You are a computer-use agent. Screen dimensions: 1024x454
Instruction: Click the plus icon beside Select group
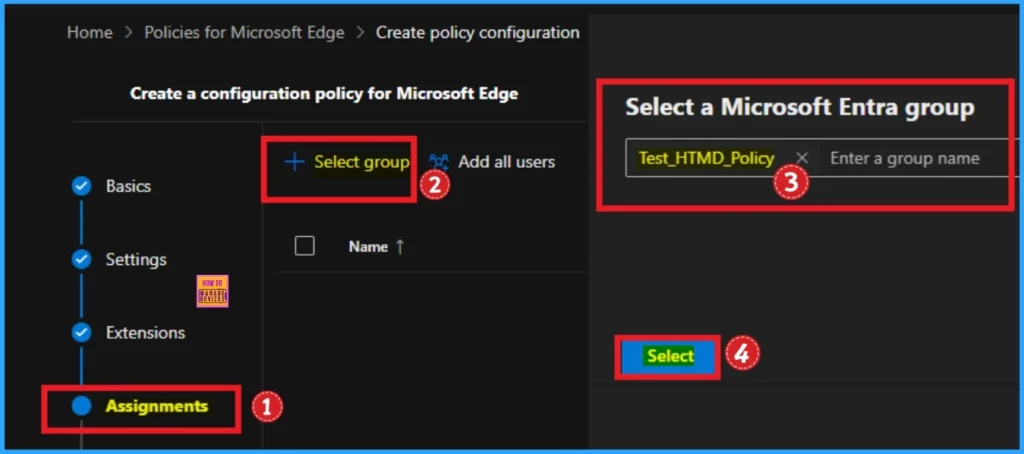point(295,162)
